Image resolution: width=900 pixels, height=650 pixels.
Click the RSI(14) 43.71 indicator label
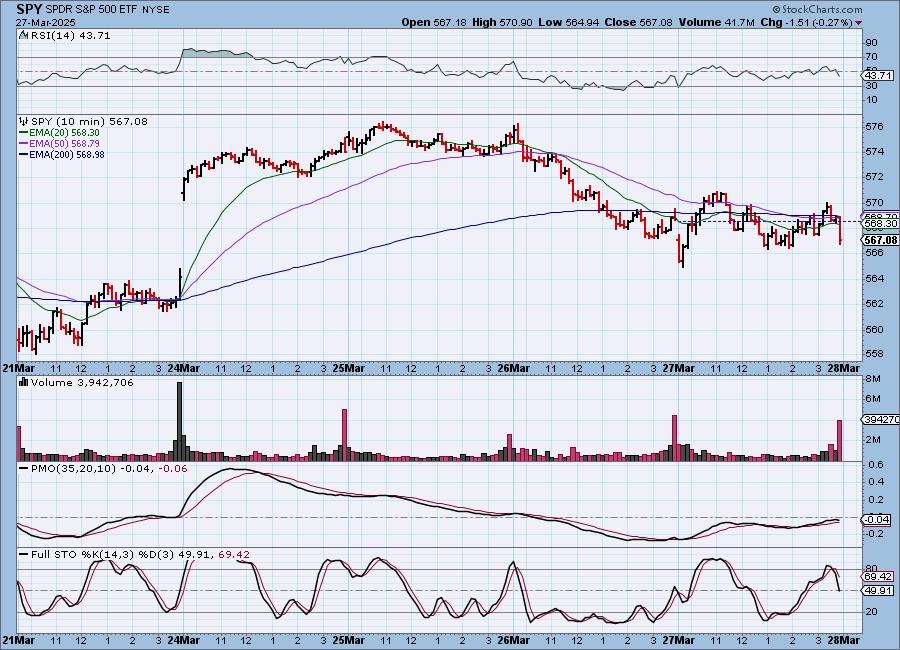click(70, 35)
